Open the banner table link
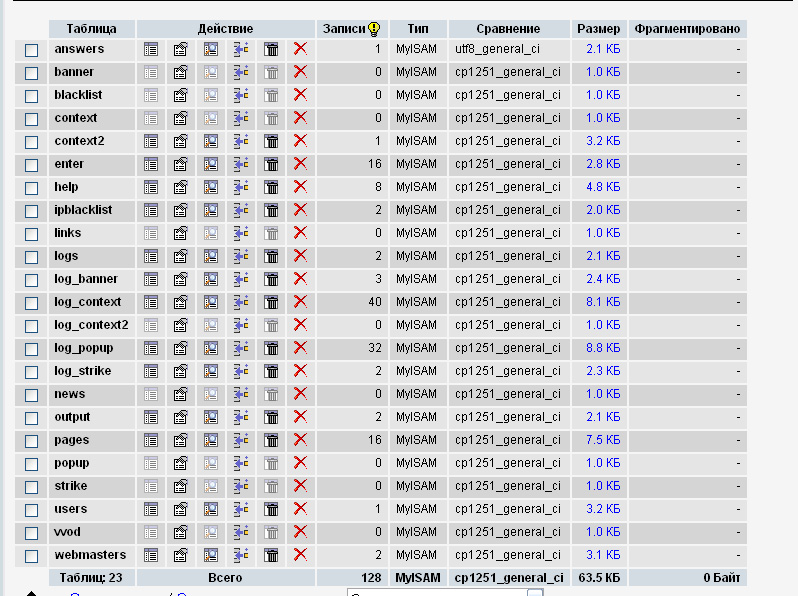 point(74,72)
